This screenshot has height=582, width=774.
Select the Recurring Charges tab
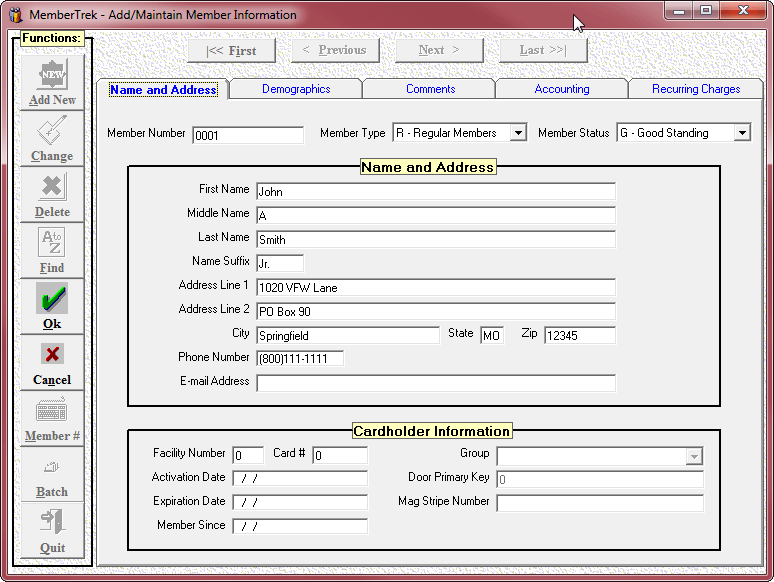click(696, 89)
